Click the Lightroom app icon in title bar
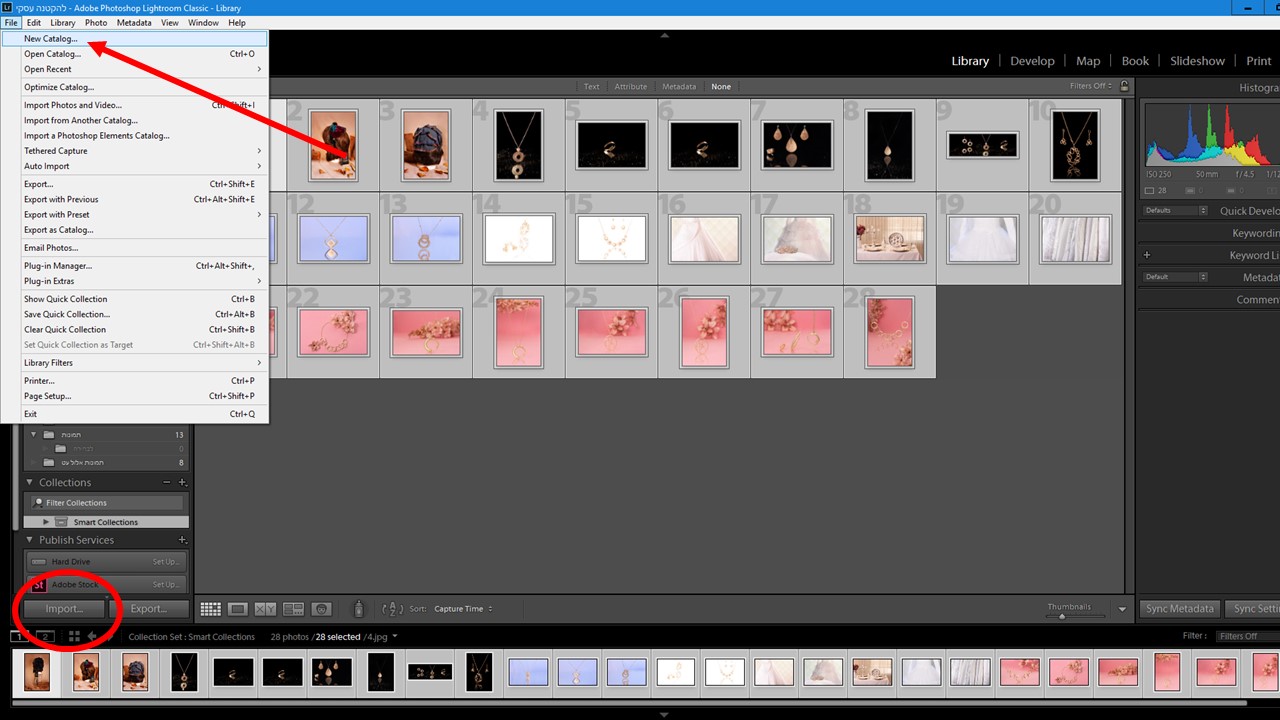This screenshot has height=720, width=1280. click(x=7, y=8)
